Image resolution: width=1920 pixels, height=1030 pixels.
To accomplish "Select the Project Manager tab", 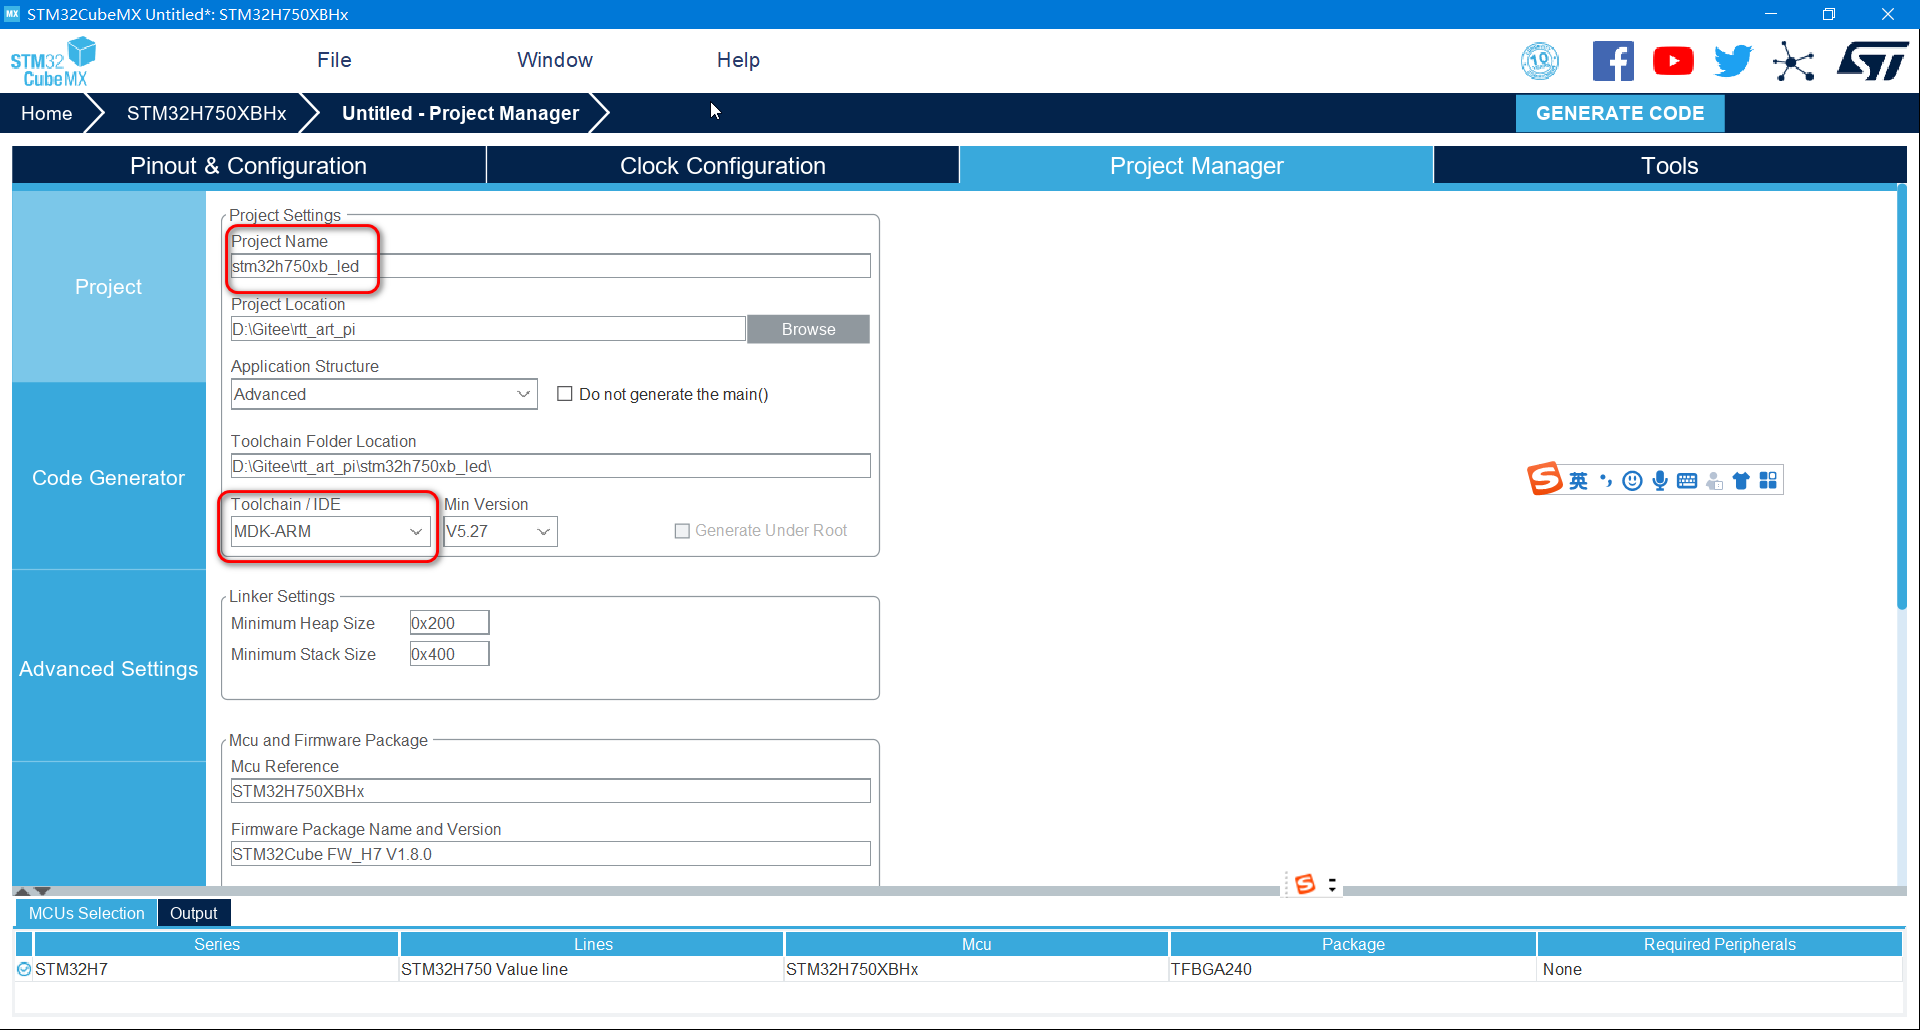I will pos(1196,166).
